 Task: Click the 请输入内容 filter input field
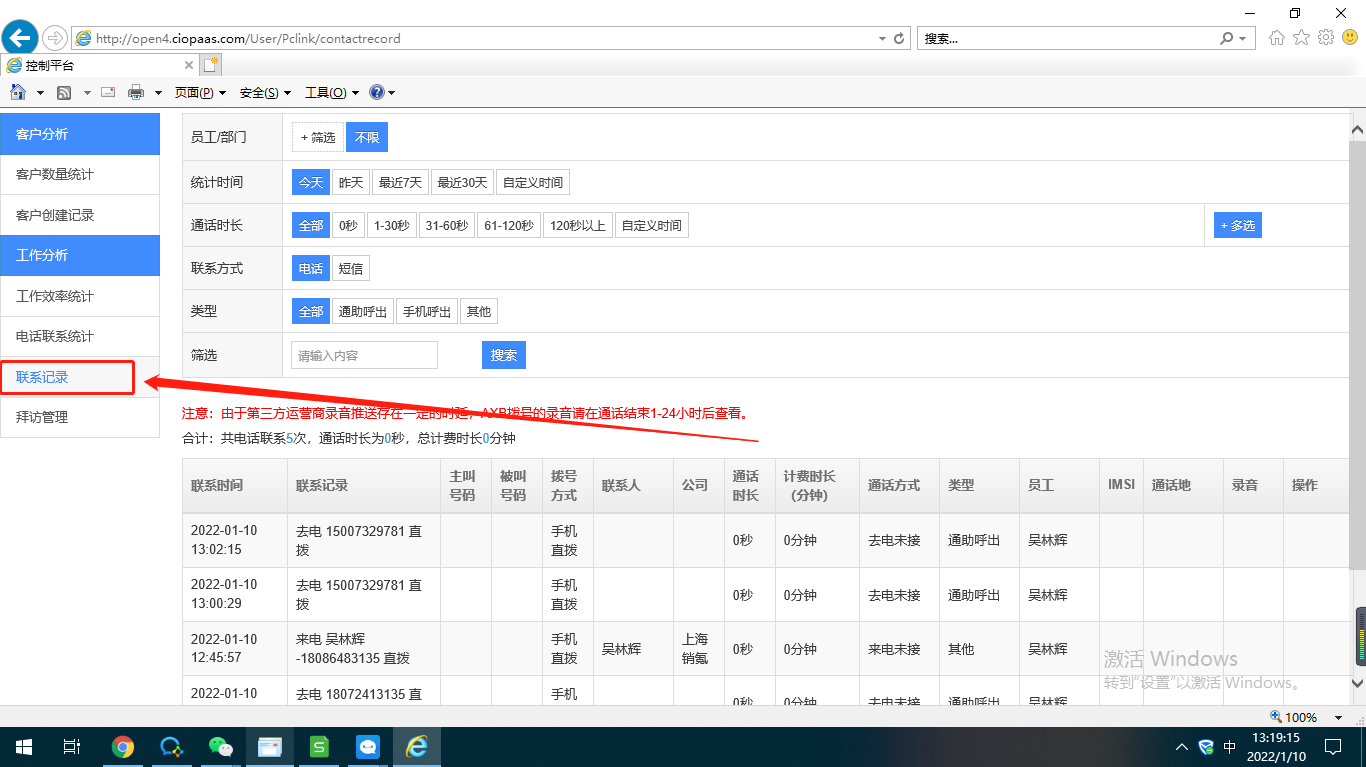coord(364,355)
